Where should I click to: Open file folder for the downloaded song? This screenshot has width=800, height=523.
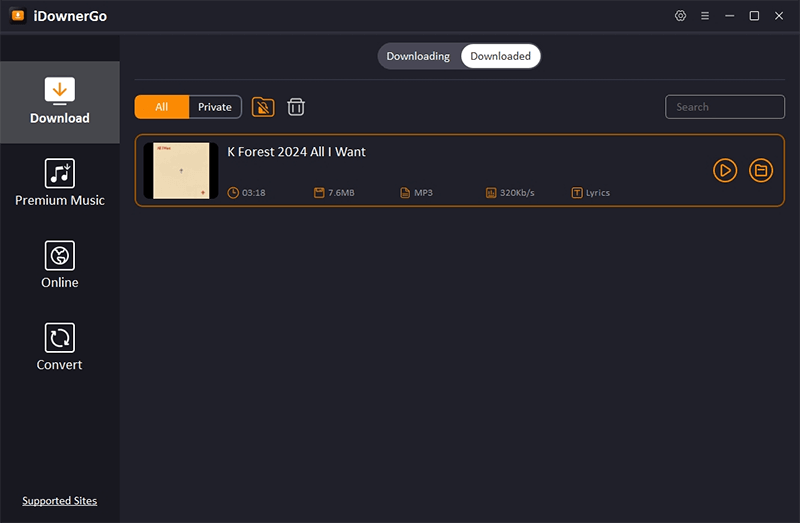[x=761, y=170]
